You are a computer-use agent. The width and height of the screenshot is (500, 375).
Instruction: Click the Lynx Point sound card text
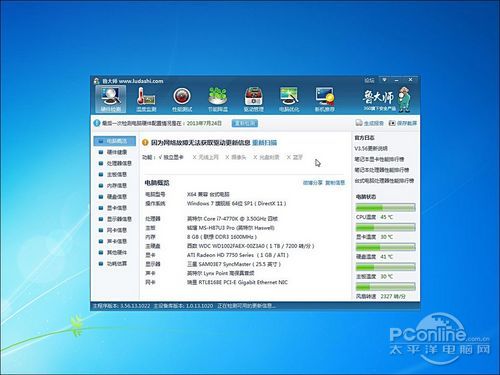[221, 273]
